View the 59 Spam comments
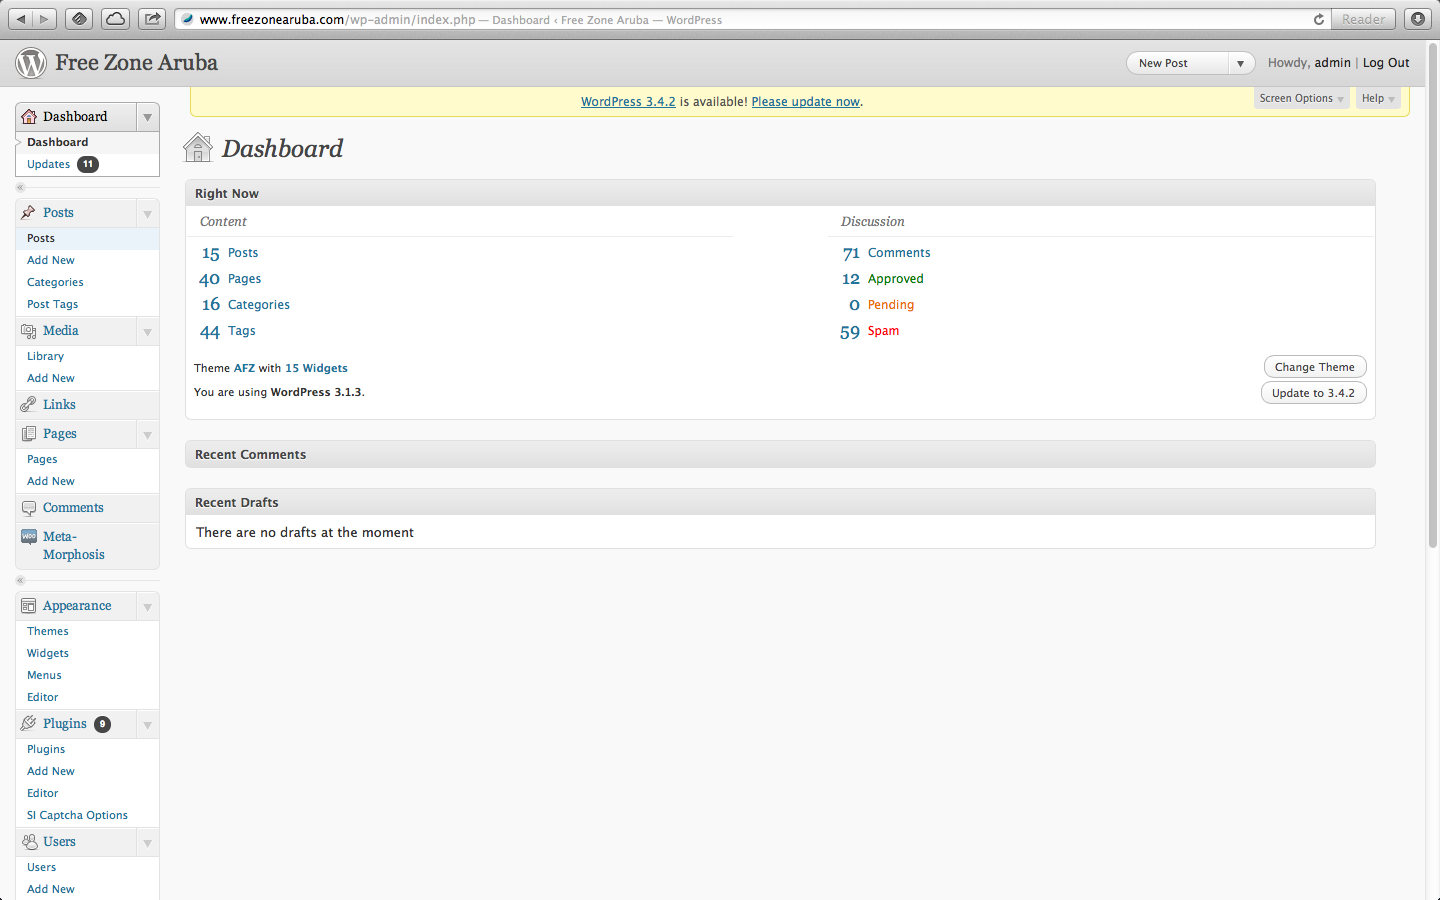The width and height of the screenshot is (1440, 900). [x=870, y=331]
